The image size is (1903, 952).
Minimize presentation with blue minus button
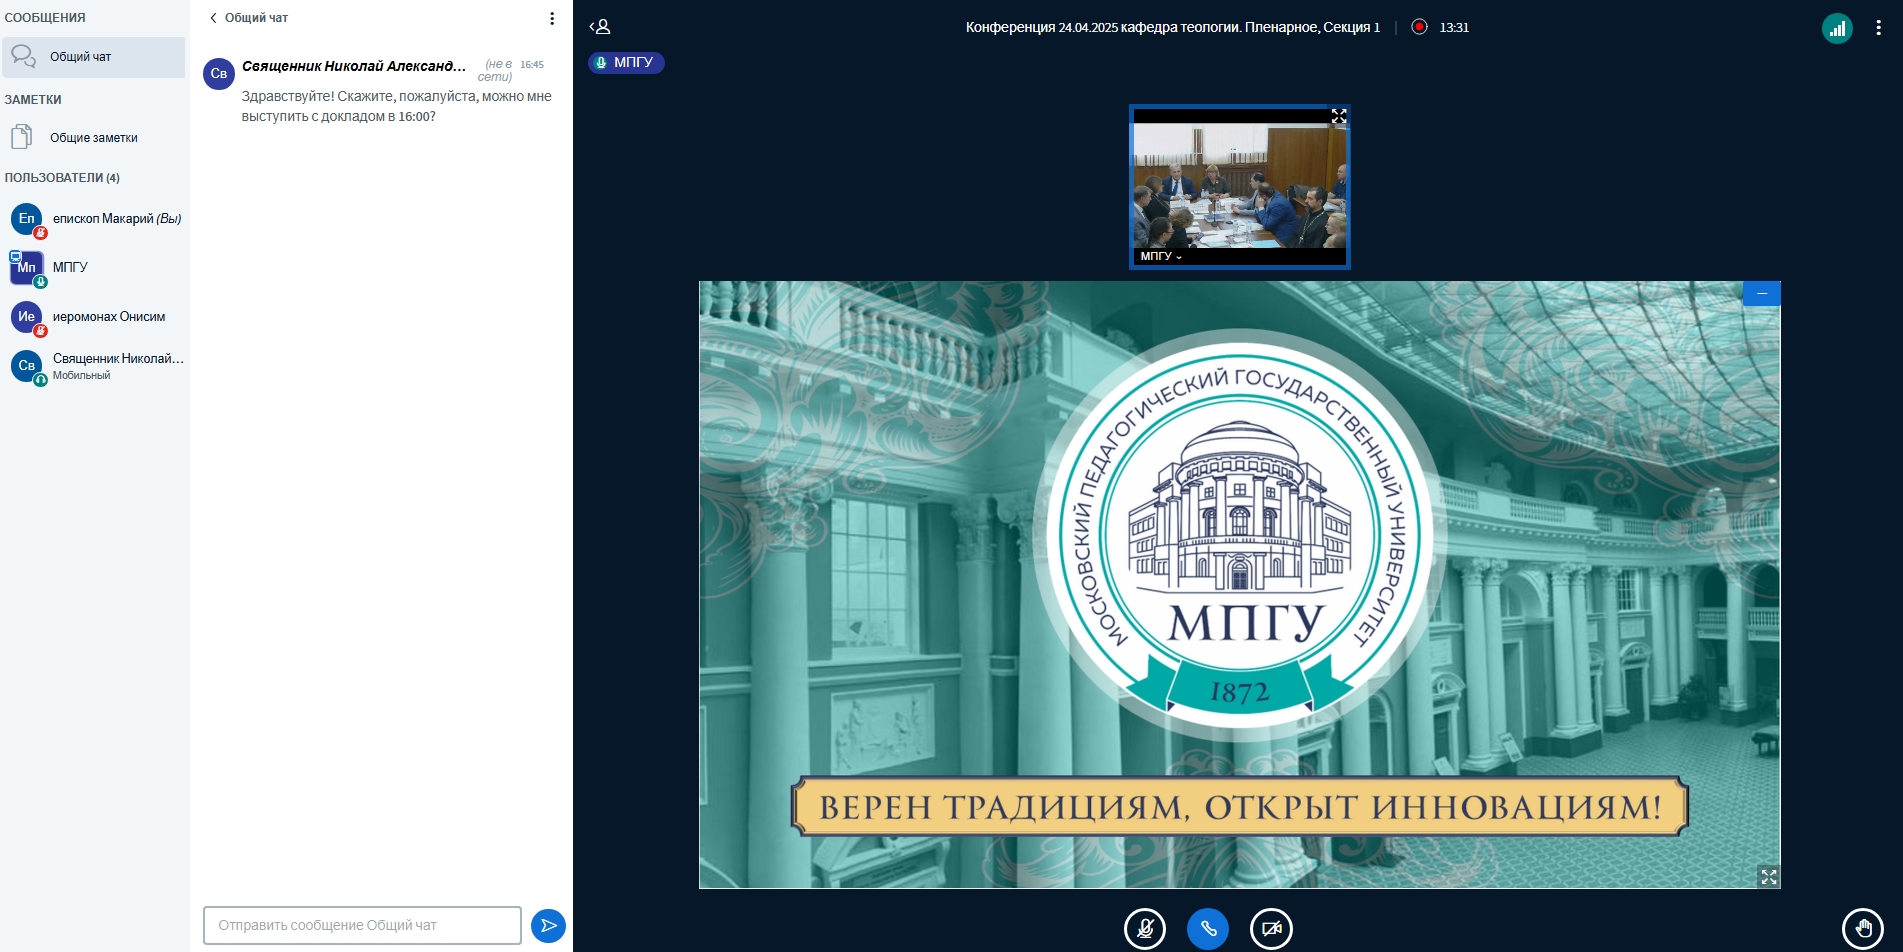coord(1761,293)
